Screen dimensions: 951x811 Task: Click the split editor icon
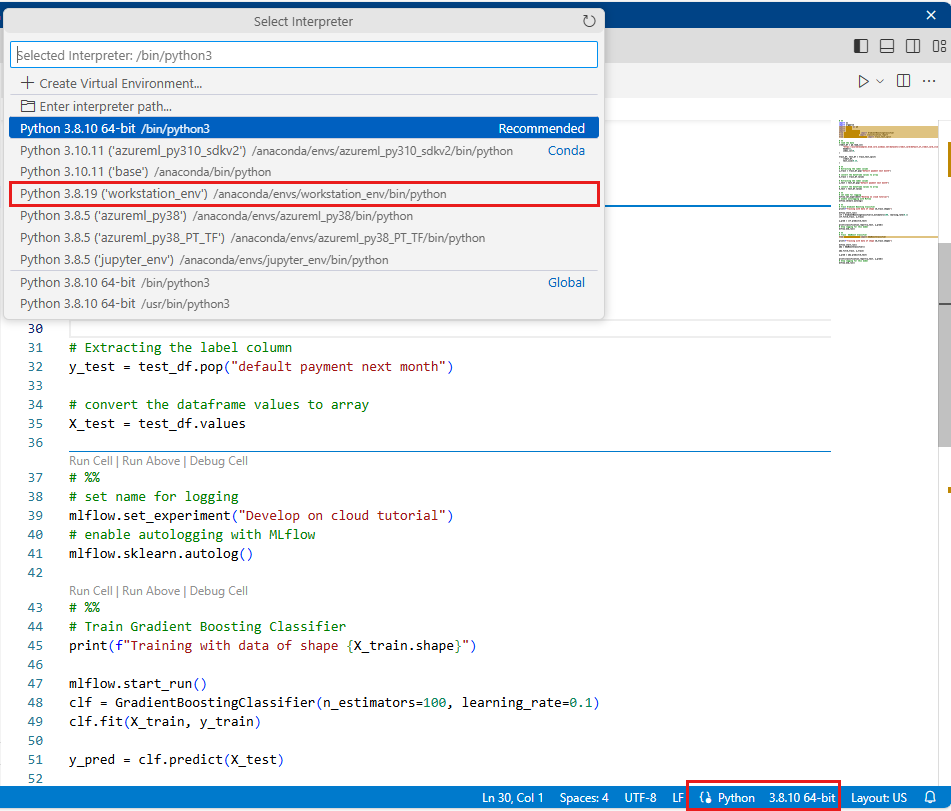[x=903, y=81]
